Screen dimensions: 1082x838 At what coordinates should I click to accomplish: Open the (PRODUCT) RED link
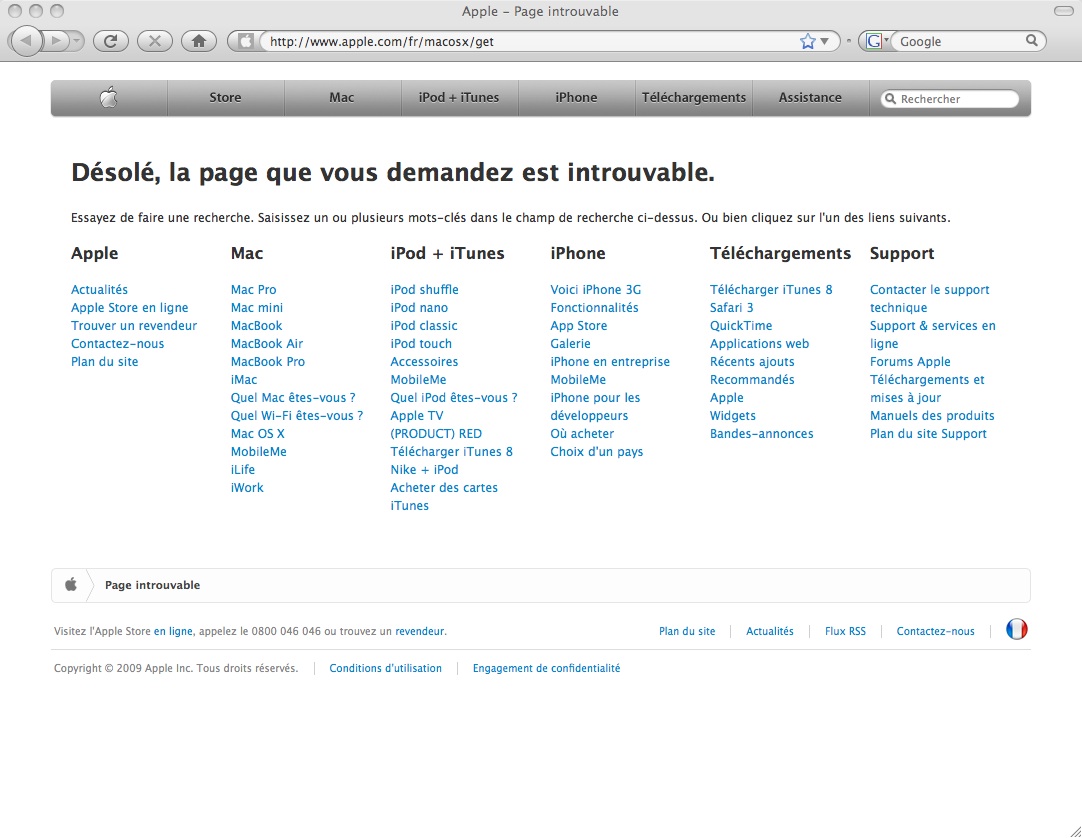coord(436,433)
